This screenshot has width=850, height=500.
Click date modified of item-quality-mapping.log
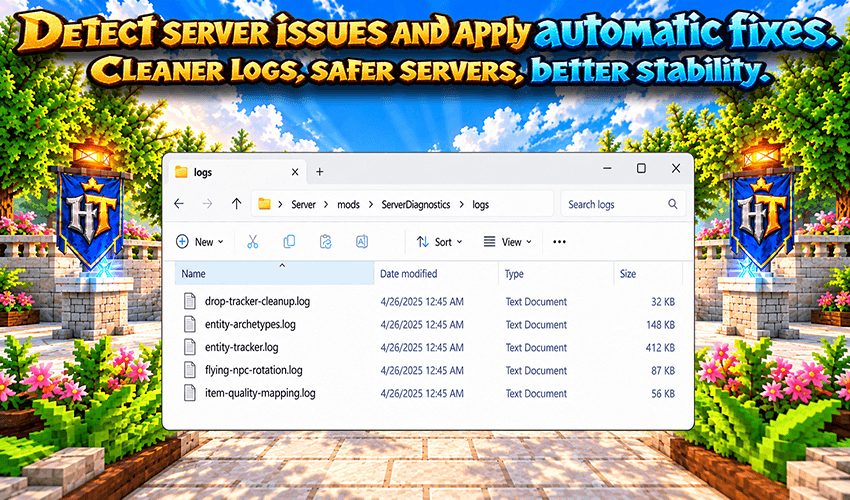[x=422, y=393]
